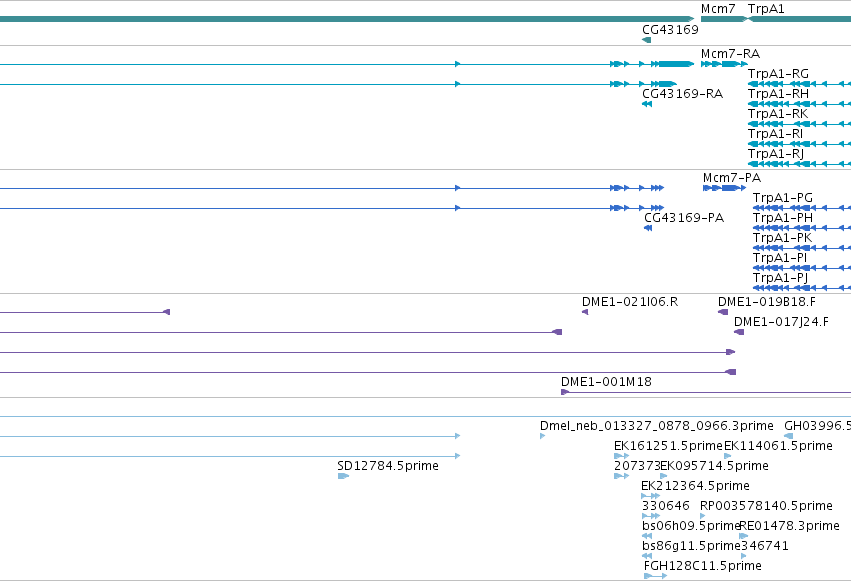Select the purple glyph under DME1-019B18.F
This screenshot has width=851, height=581.
click(x=723, y=312)
